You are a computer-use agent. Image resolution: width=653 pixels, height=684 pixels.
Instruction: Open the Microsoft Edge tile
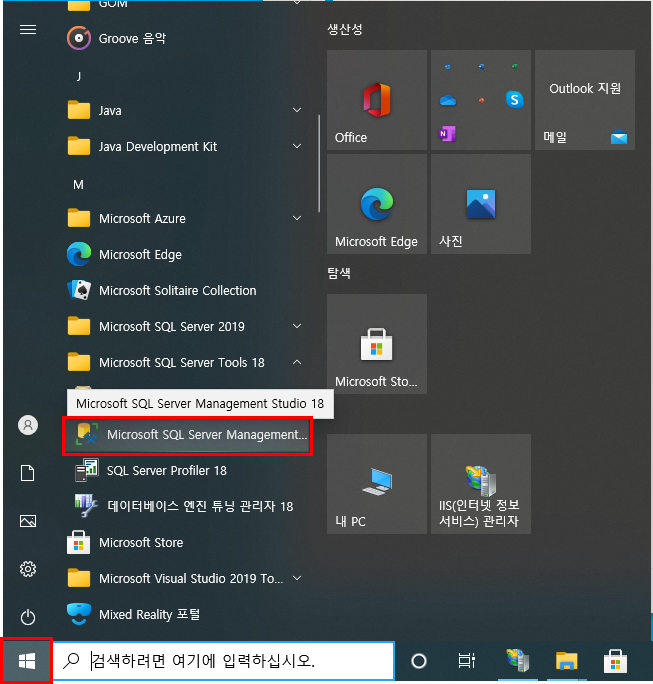[377, 204]
